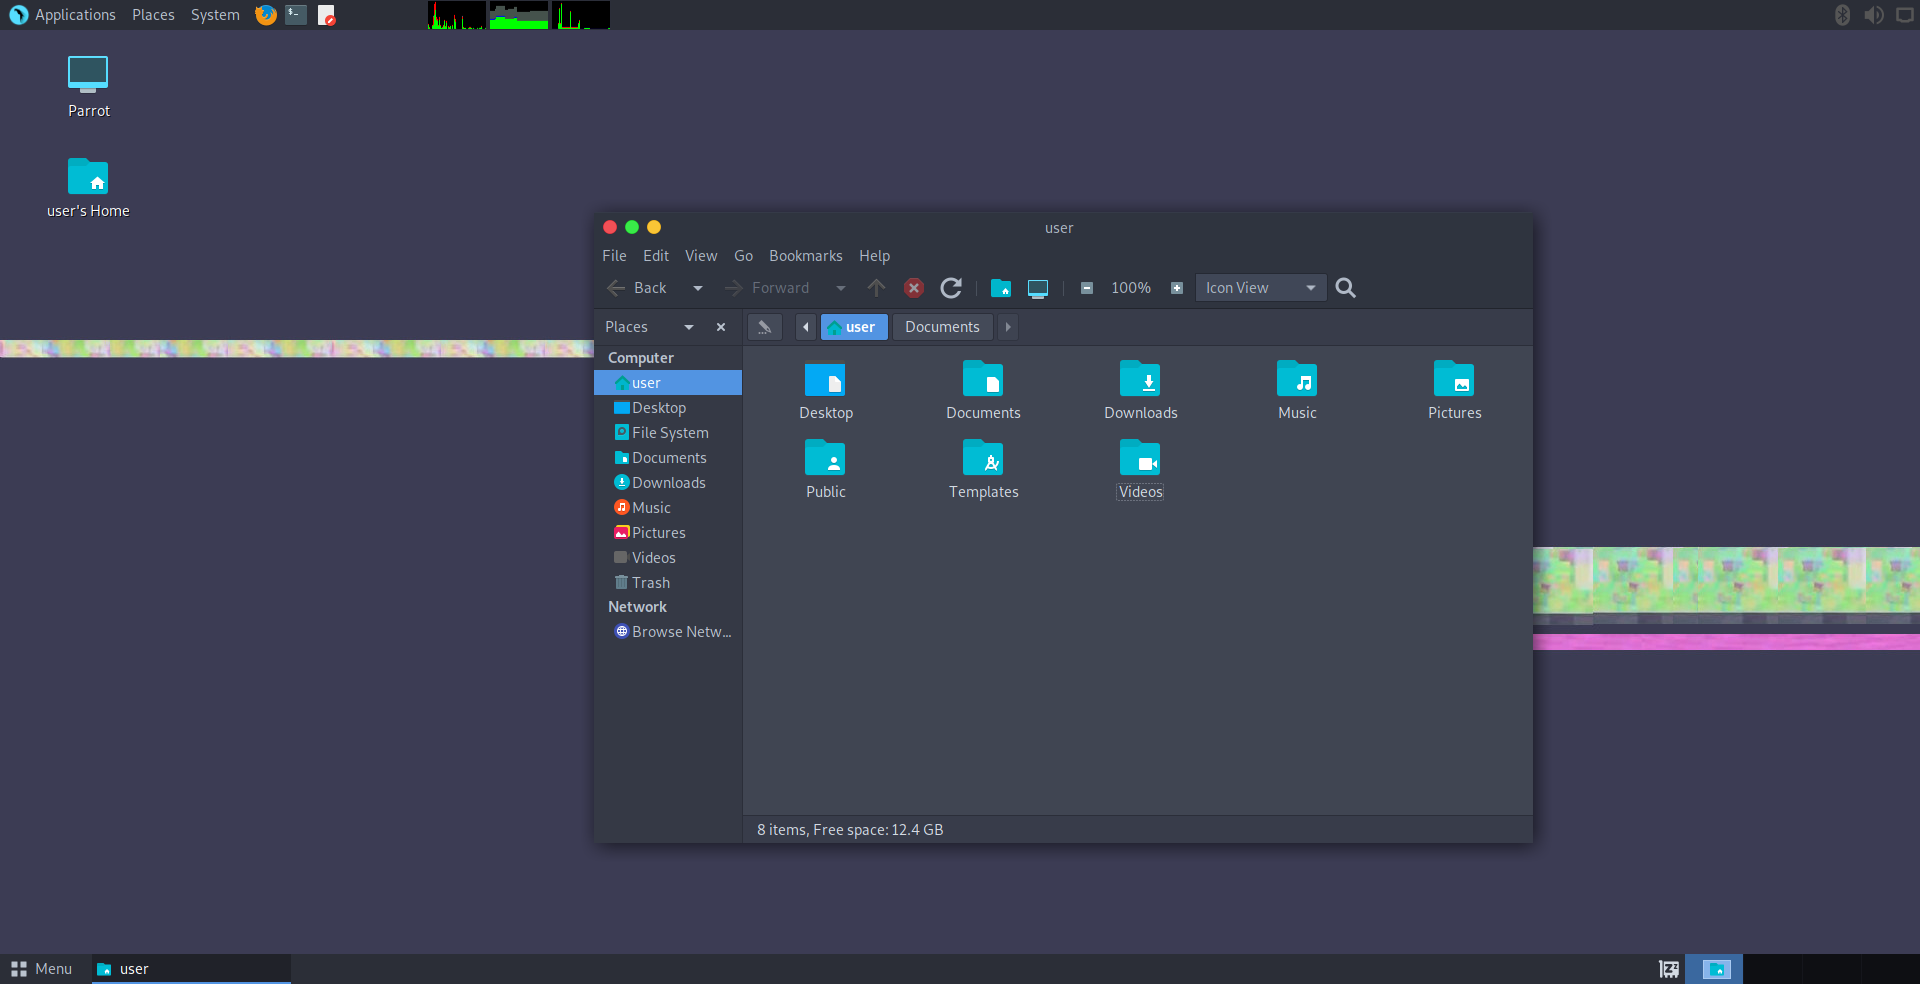Open the Bookmarks menu
The image size is (1920, 984).
point(805,256)
